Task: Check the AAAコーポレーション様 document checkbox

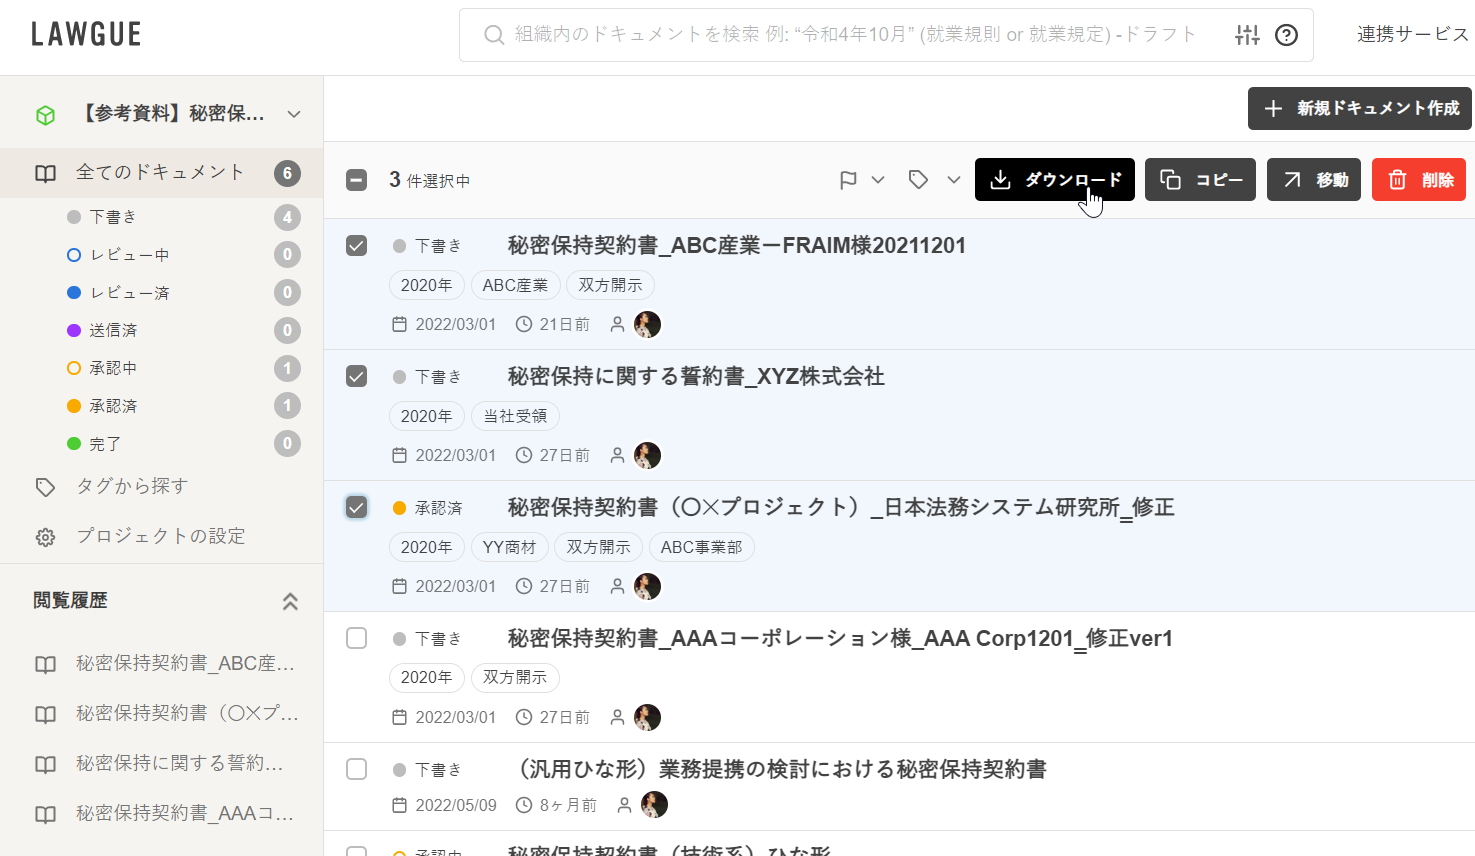Action: tap(356, 638)
